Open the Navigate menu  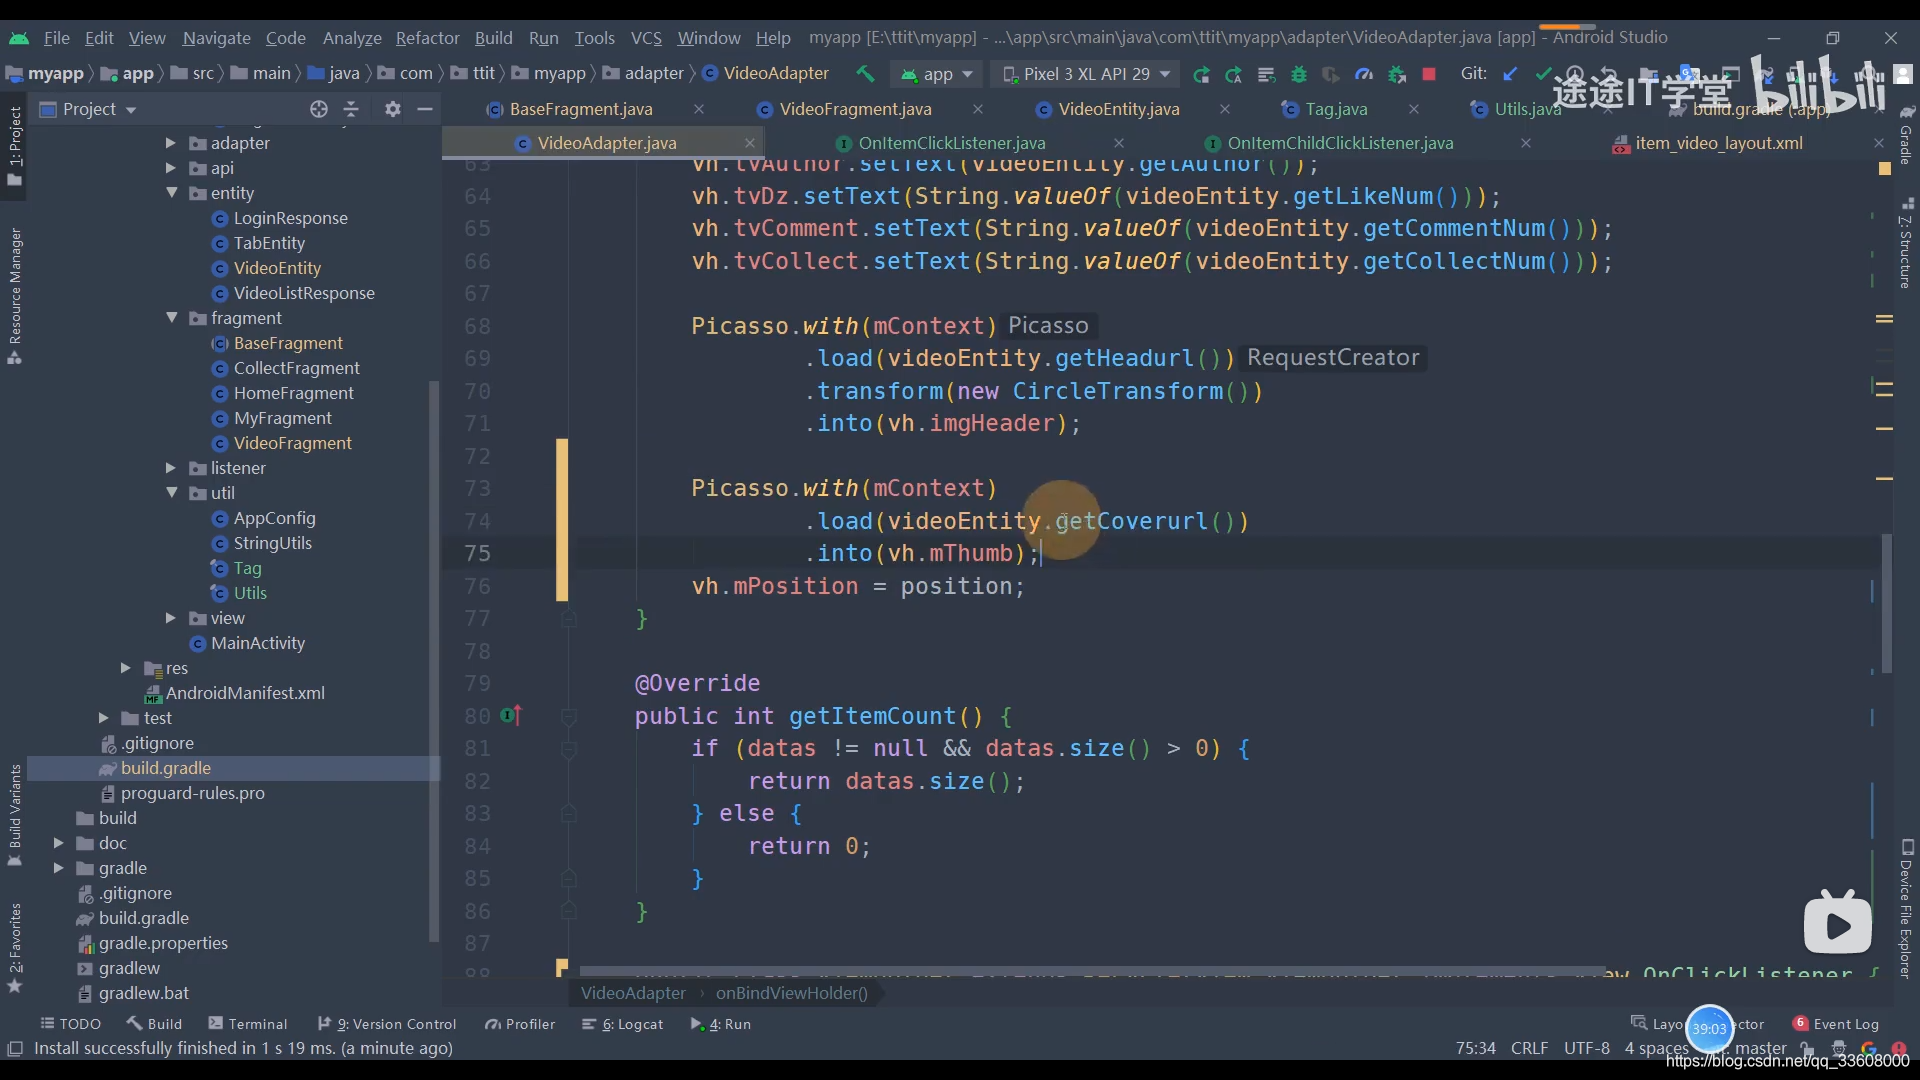216,38
